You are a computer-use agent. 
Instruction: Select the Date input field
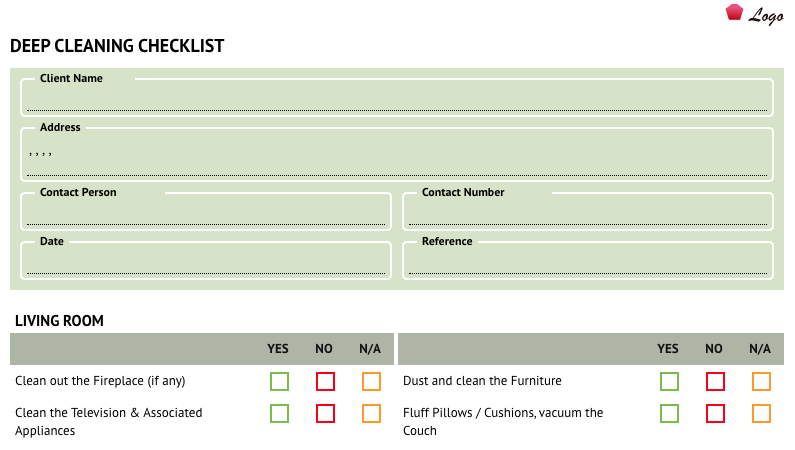tap(206, 262)
